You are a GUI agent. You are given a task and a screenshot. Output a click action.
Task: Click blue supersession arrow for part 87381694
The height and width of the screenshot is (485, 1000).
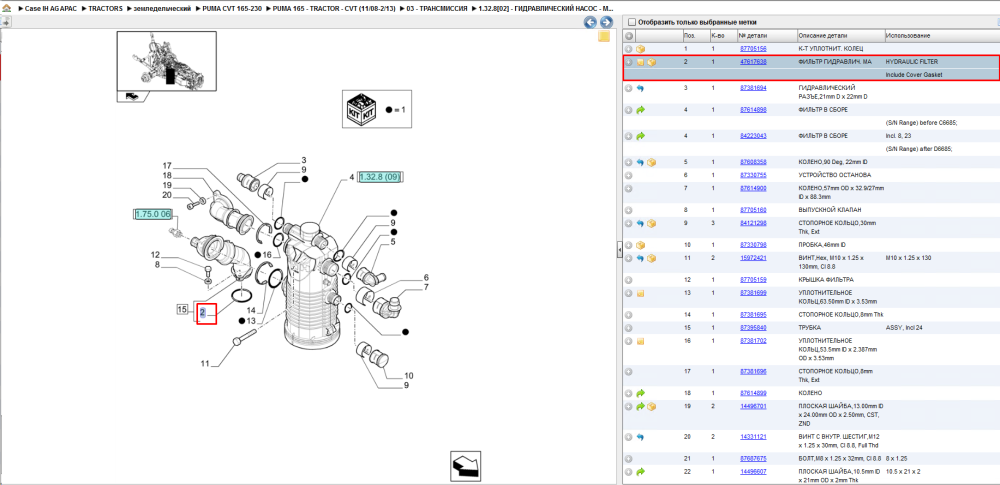640,88
